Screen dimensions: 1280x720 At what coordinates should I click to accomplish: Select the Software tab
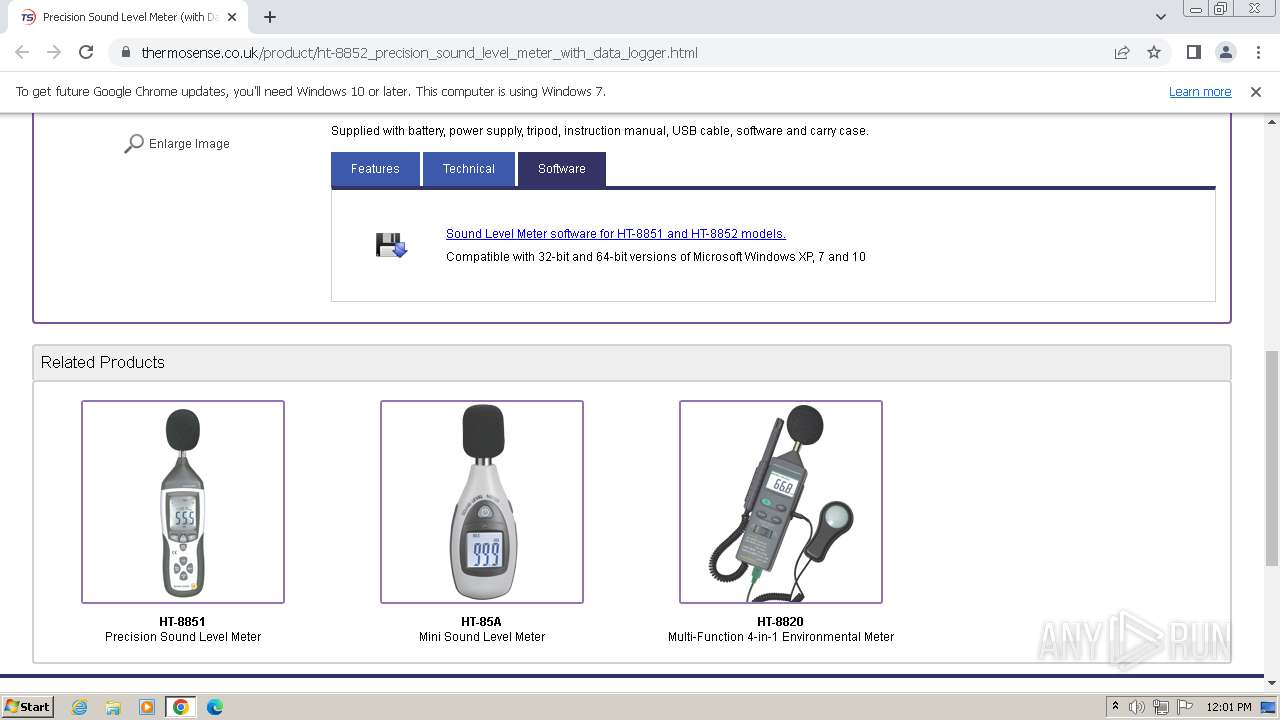pos(562,169)
